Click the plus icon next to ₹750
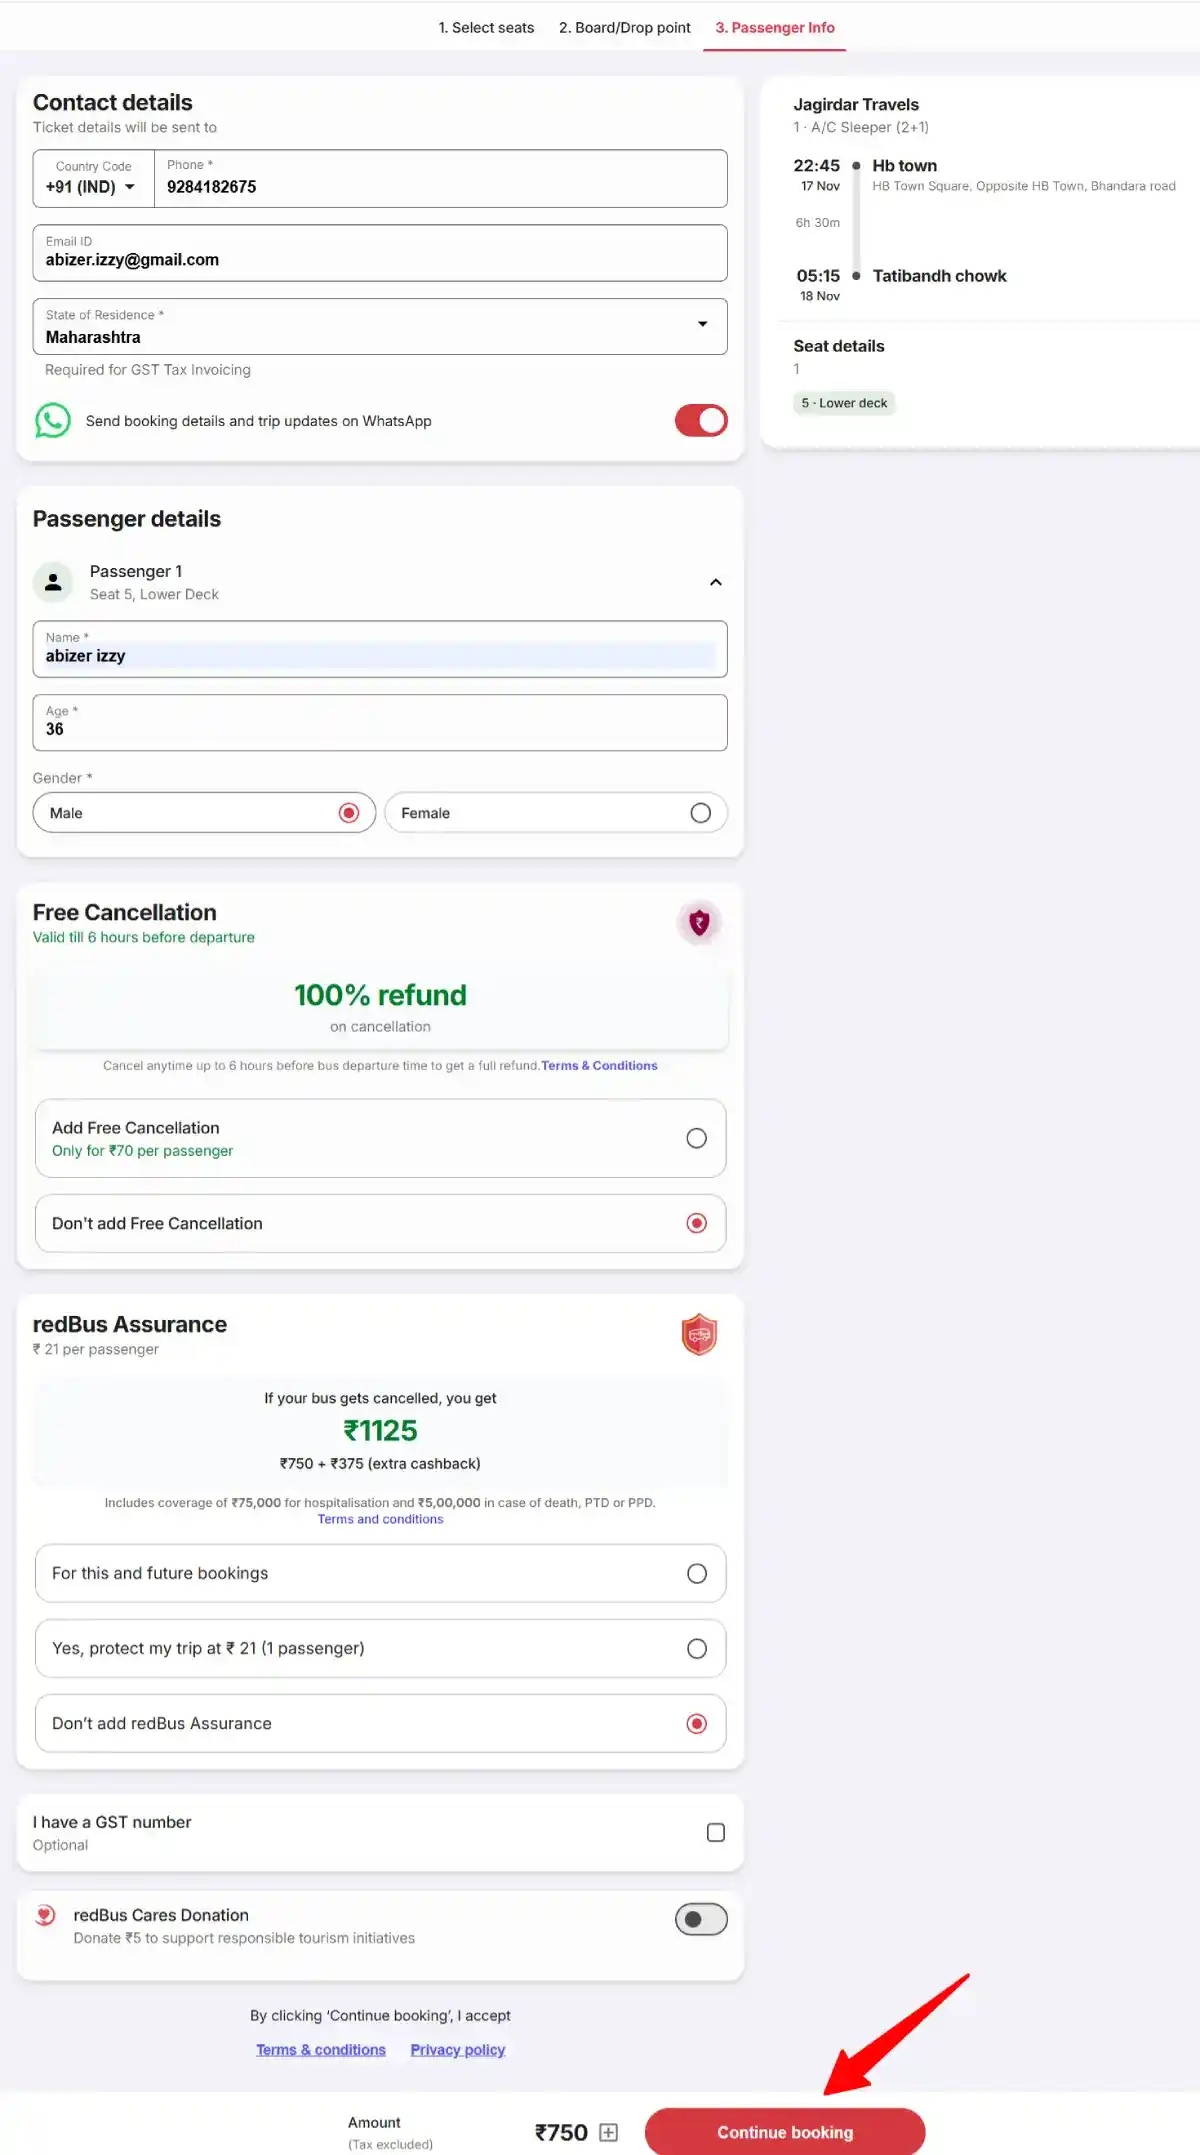The image size is (1200, 2155). 606,2132
